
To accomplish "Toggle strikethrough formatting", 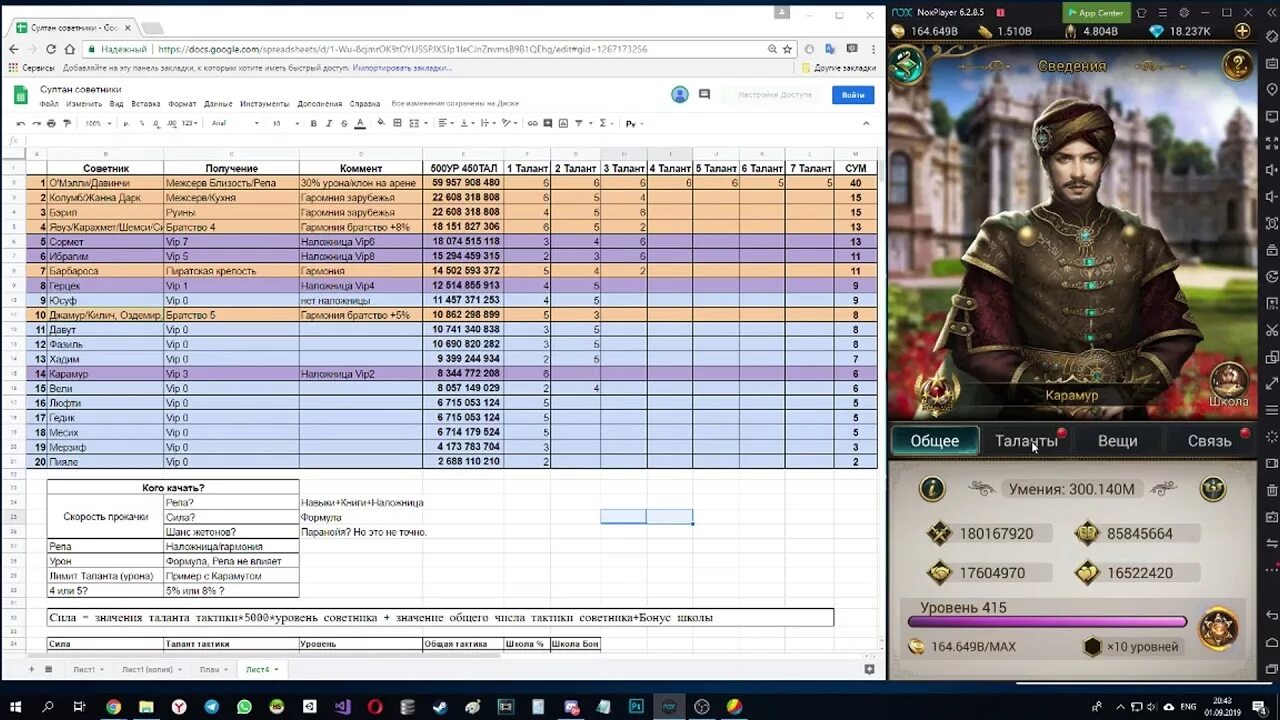I will click(x=345, y=123).
